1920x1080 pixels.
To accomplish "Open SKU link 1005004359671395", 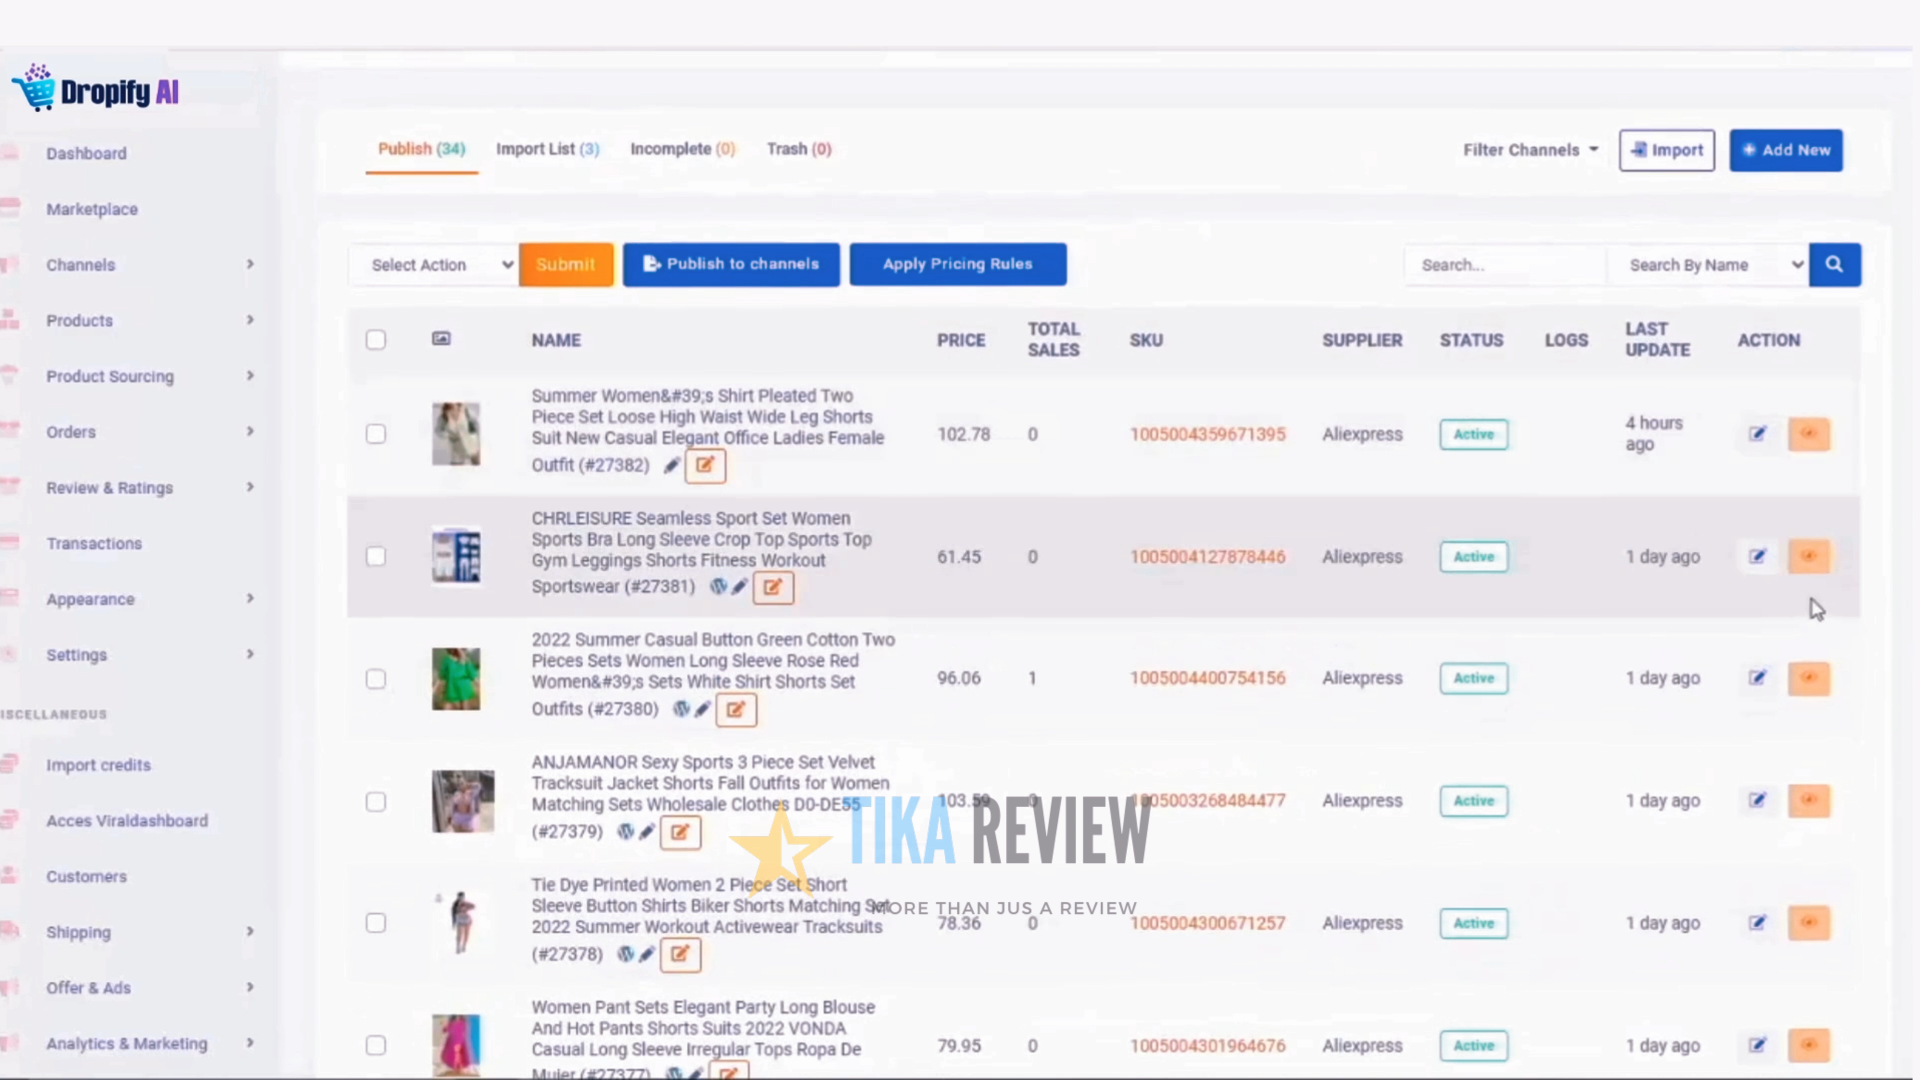I will [1207, 434].
